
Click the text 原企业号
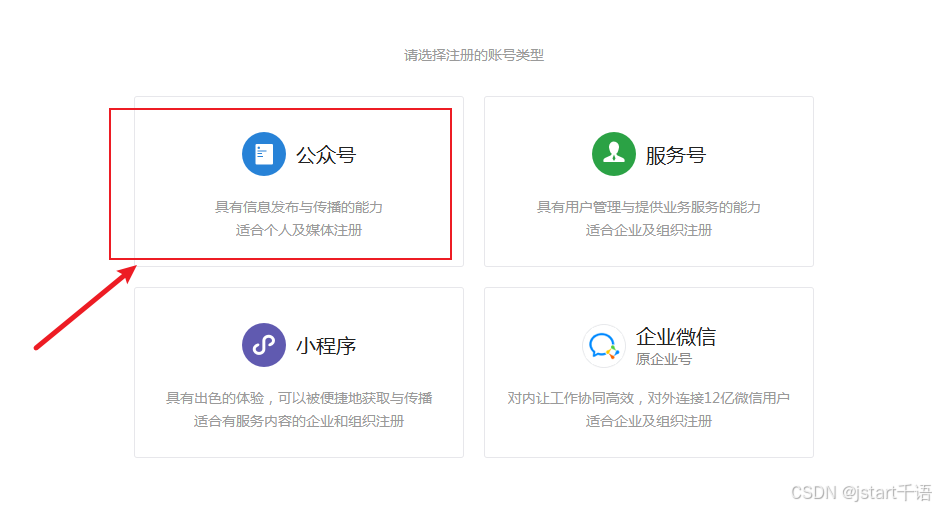coord(664,359)
